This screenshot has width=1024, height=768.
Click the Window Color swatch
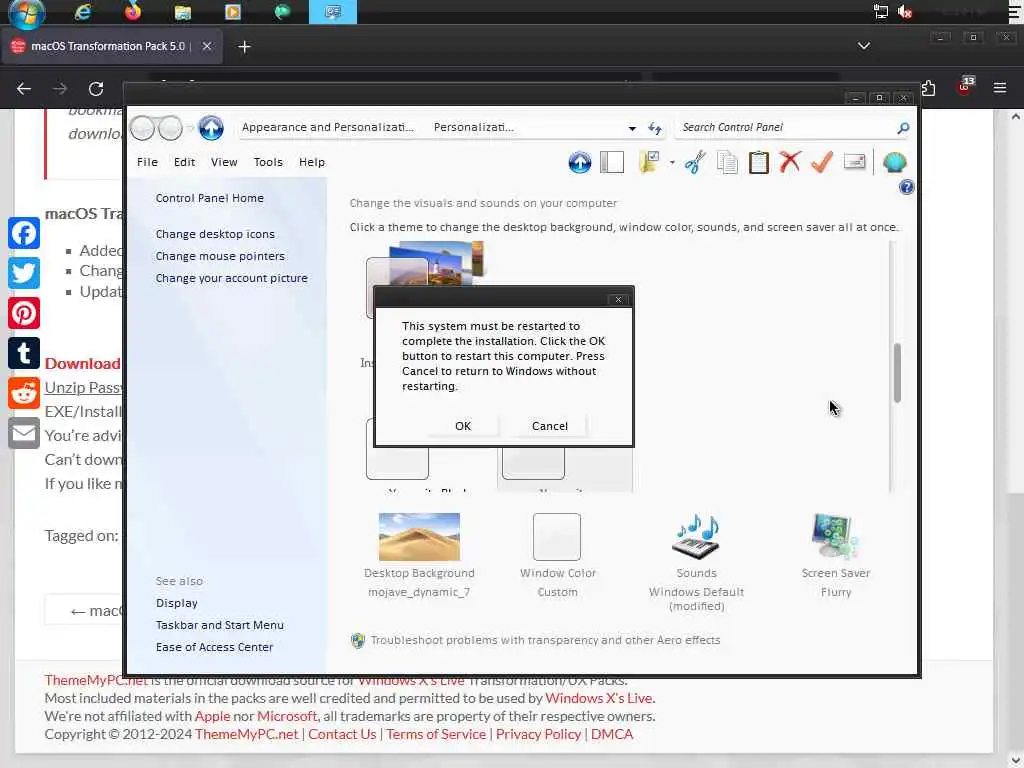click(556, 537)
